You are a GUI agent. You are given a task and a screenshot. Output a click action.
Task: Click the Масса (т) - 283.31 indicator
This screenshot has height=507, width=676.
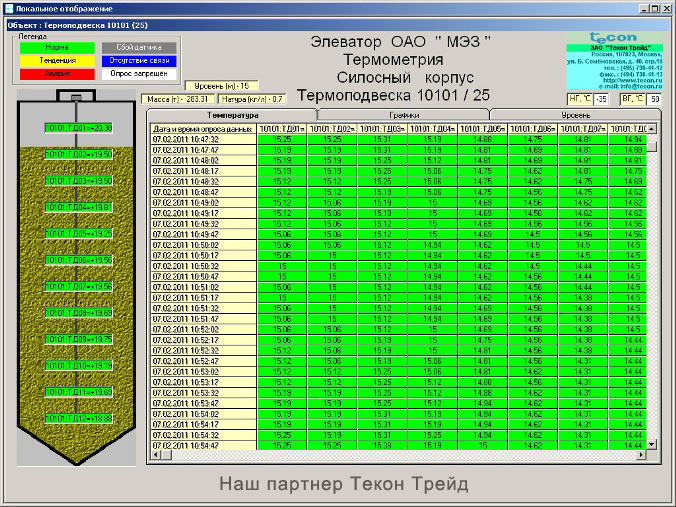pyautogui.click(x=178, y=99)
